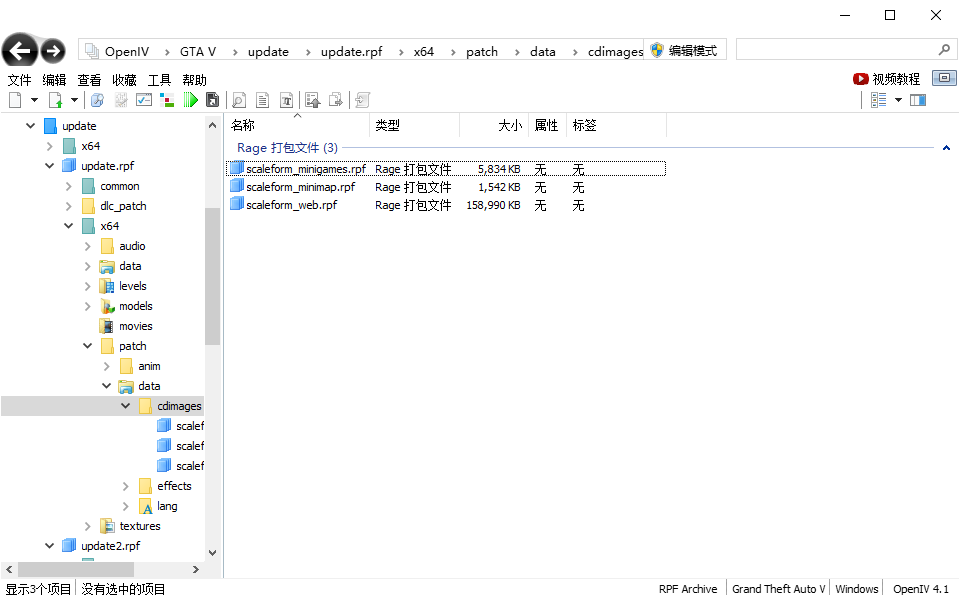Select scaleform_minigames.rpf file row
Screen dimensions: 960x600
point(446,168)
